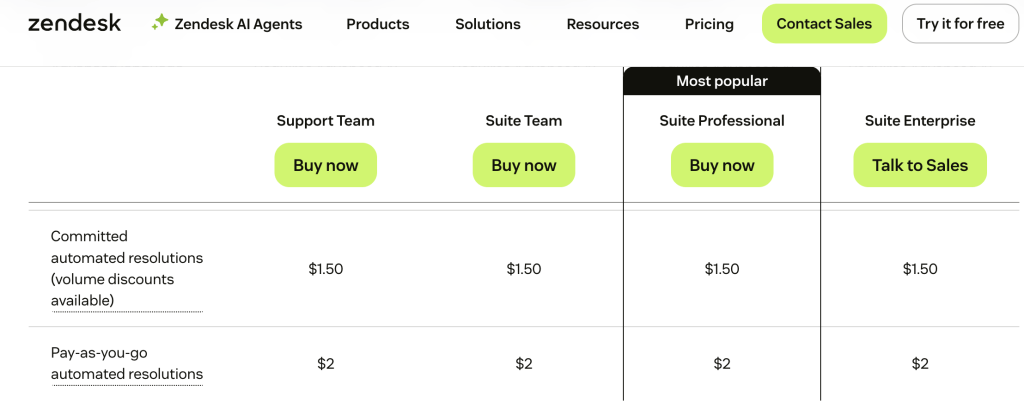The image size is (1024, 402).
Task: Select the Suite Enterprise plan heading
Action: tap(920, 121)
